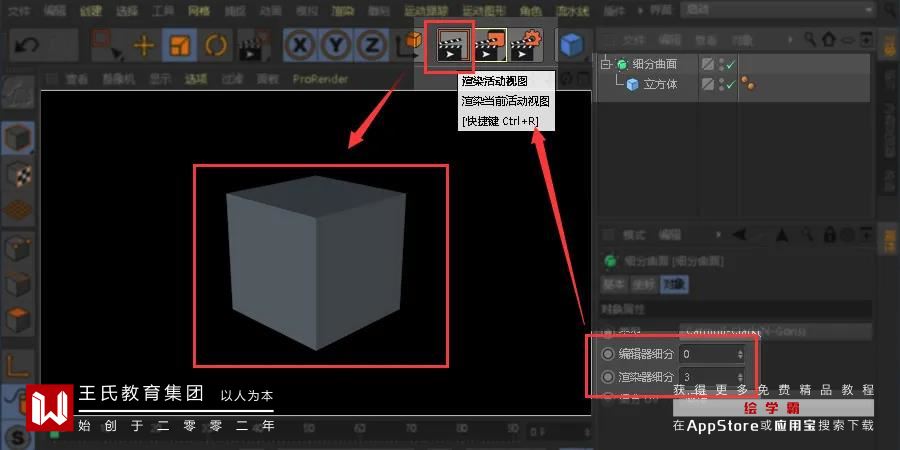The width and height of the screenshot is (900, 450).
Task: Click 渲染器细分 keyframe circle
Action: (607, 377)
